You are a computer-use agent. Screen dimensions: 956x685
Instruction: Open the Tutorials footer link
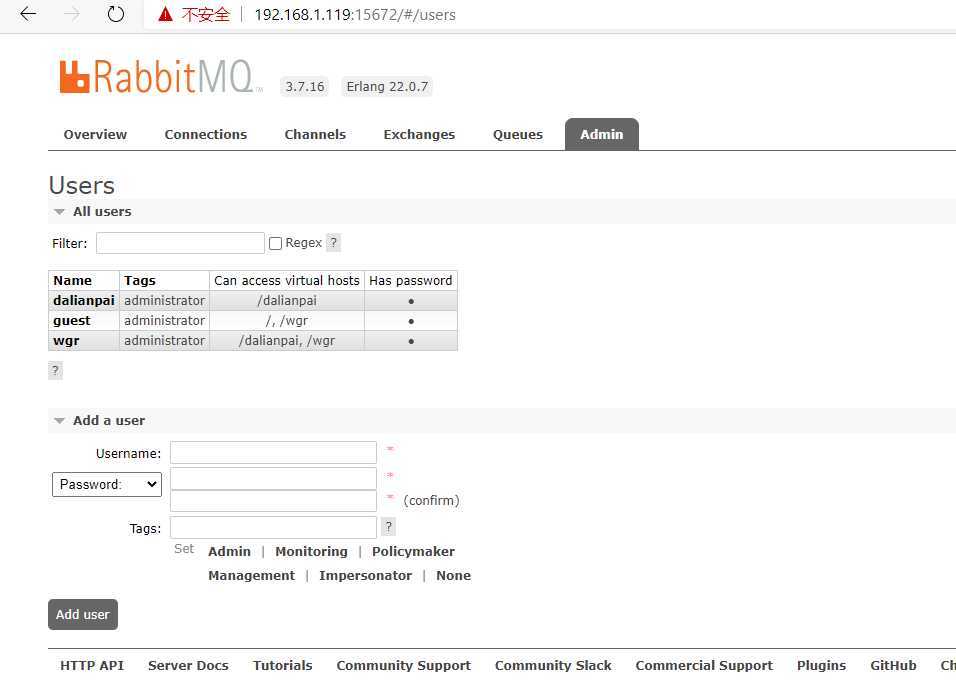tap(283, 665)
